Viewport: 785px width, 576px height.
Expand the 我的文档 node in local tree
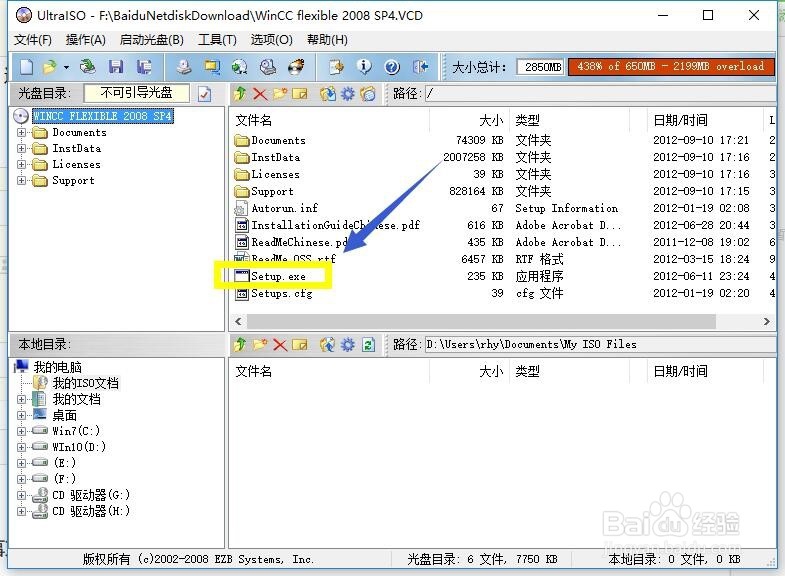tap(21, 399)
